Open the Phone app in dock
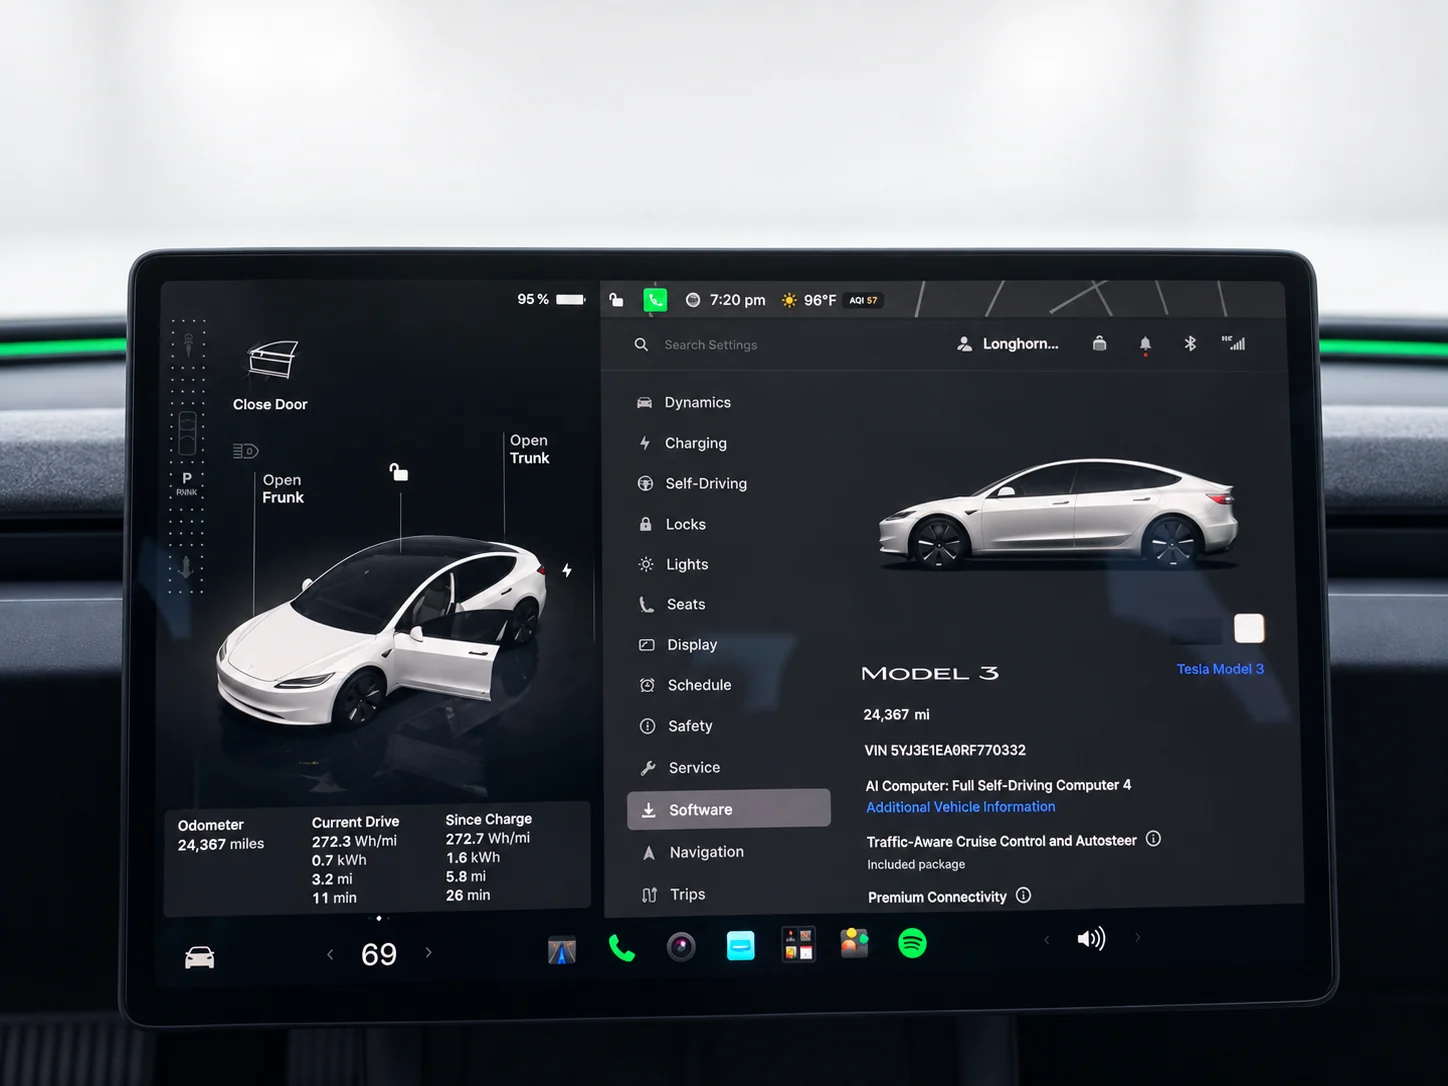1448x1086 pixels. (x=621, y=947)
